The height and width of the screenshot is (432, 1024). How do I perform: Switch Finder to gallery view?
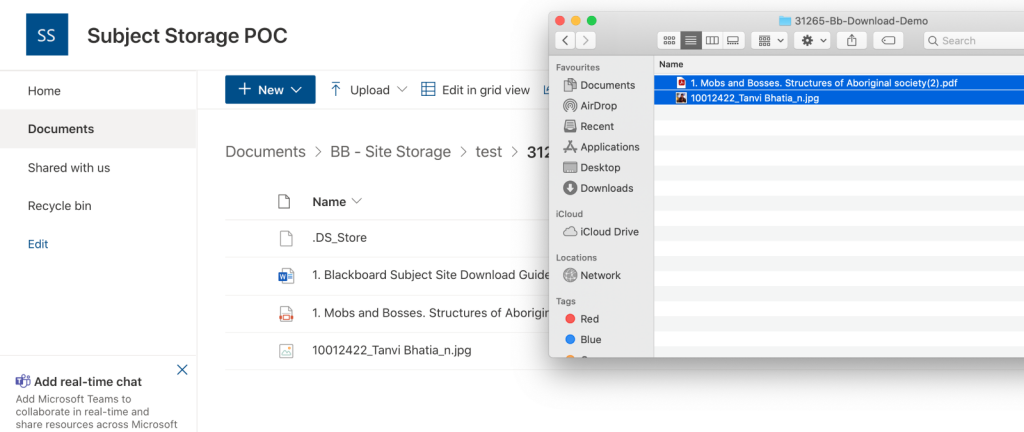click(733, 40)
